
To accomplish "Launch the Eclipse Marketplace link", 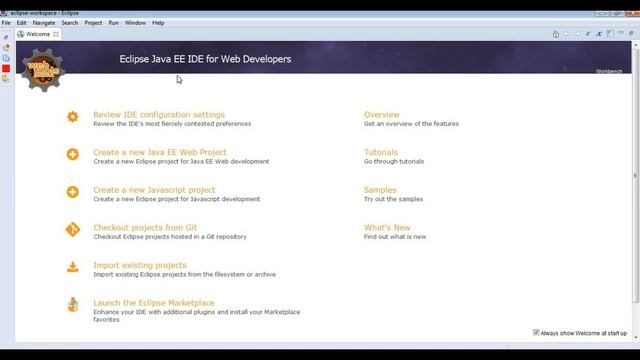I will click(x=154, y=303).
